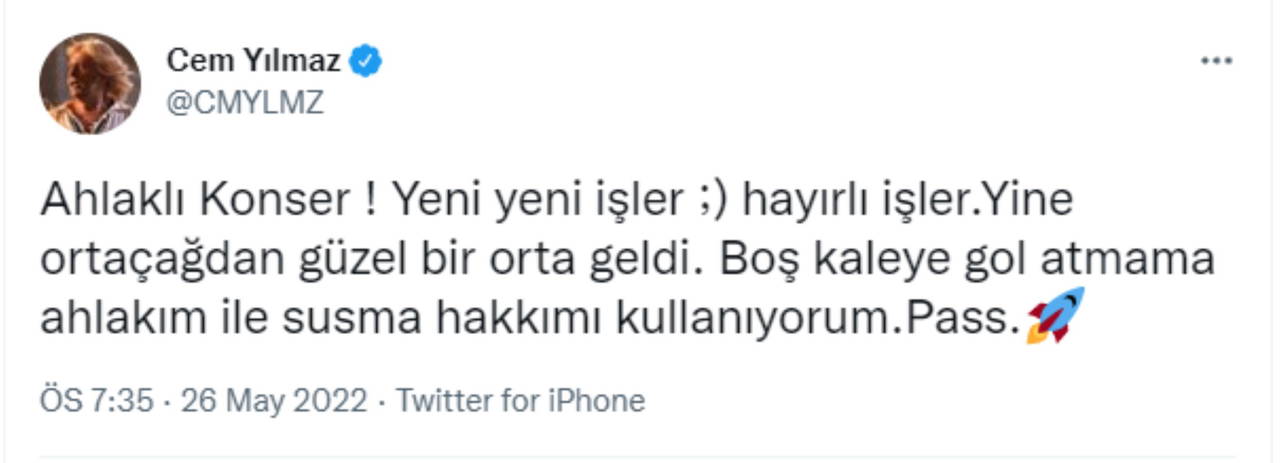Click the blue verified badge
This screenshot has width=1280, height=463.
click(x=366, y=61)
